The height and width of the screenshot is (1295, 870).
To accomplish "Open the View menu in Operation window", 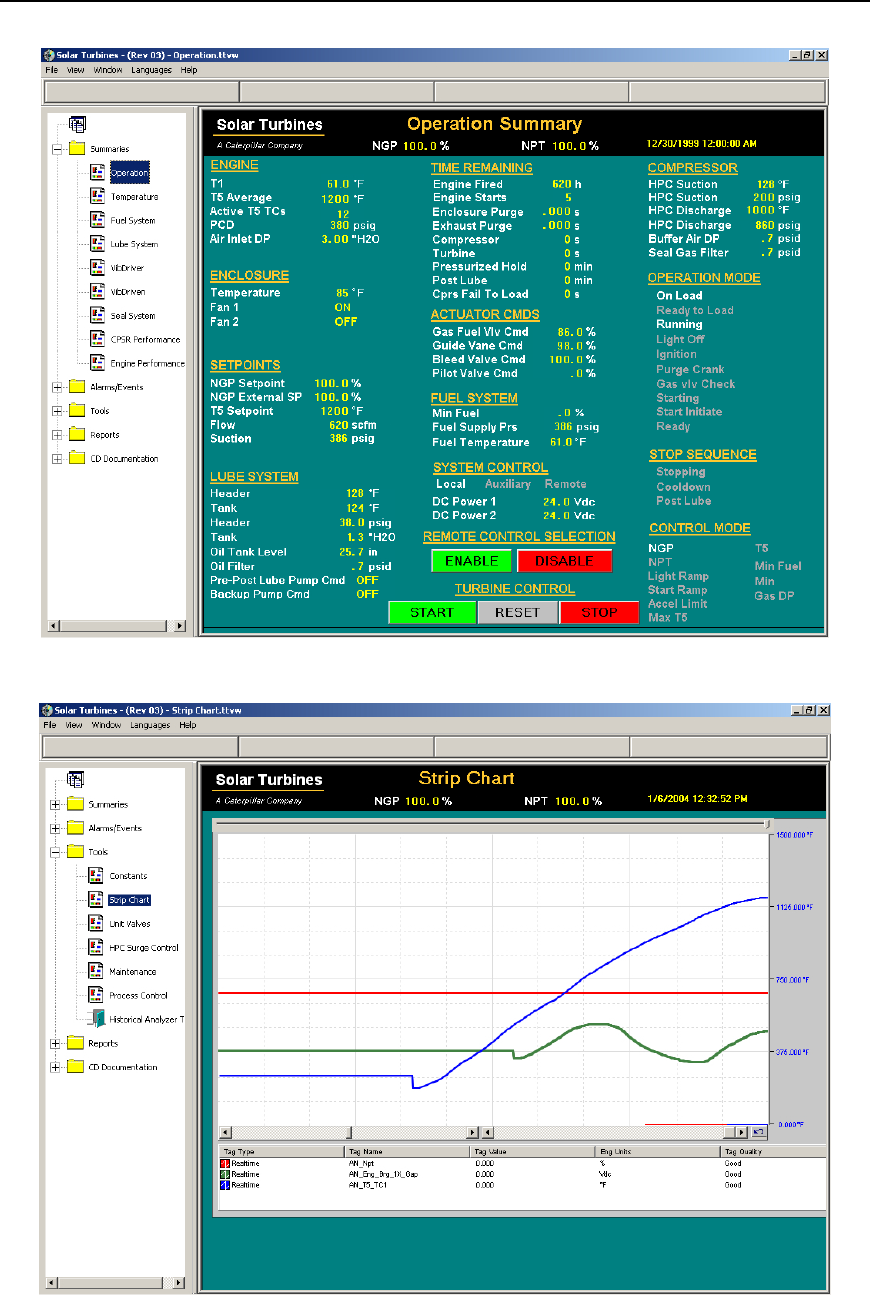I will pyautogui.click(x=75, y=70).
